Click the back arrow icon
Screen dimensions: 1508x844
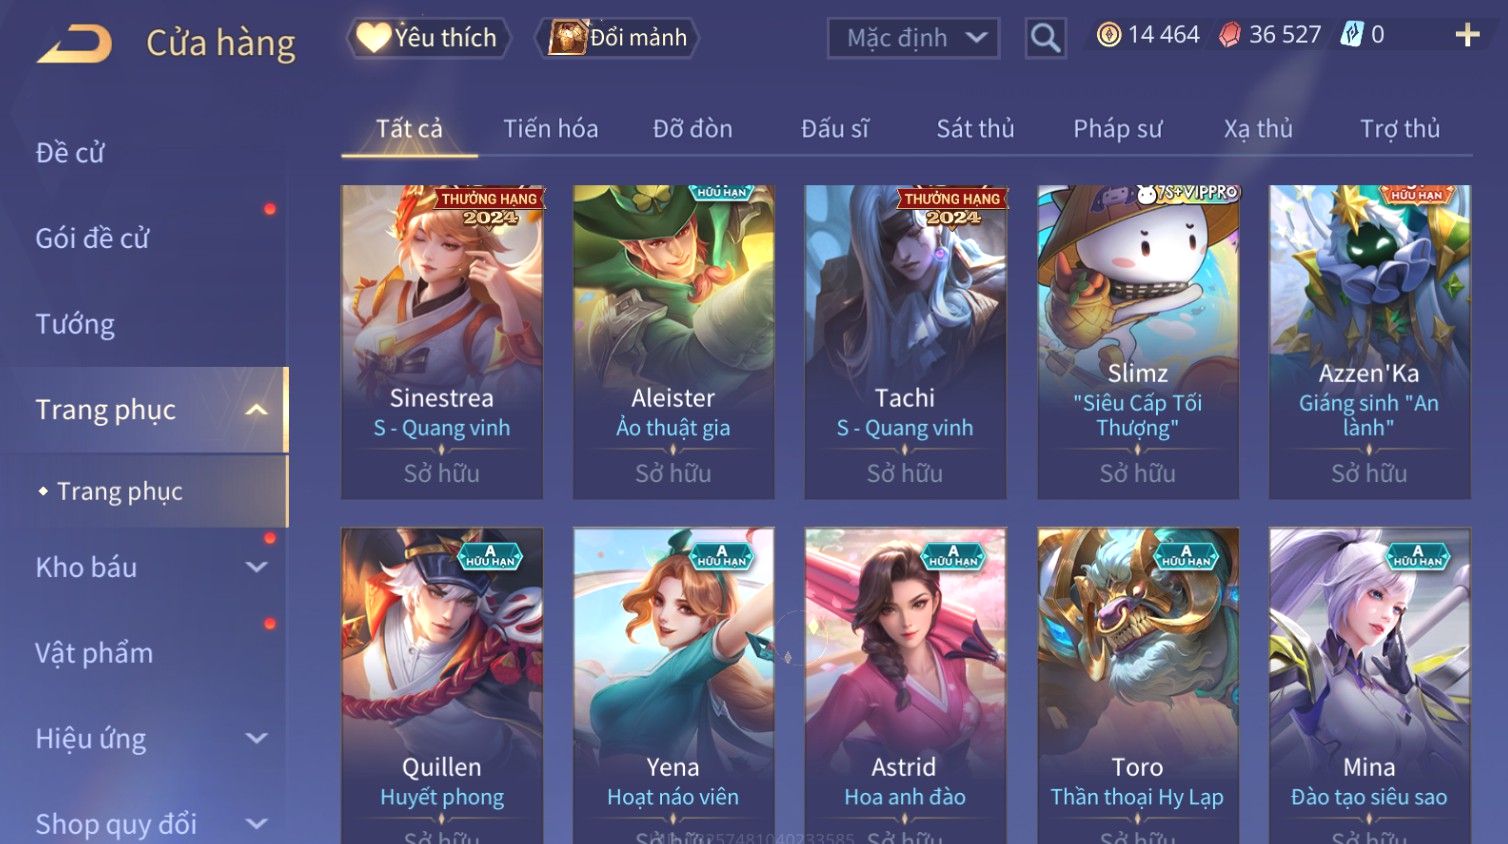[75, 44]
